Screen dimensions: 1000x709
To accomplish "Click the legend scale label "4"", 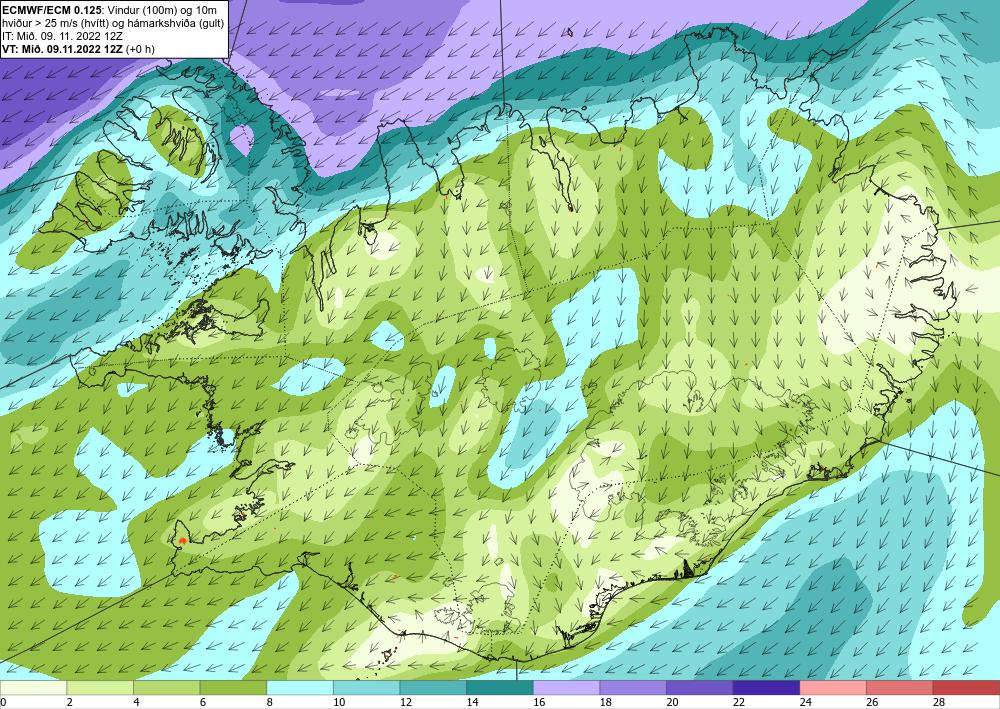I will pos(136,702).
